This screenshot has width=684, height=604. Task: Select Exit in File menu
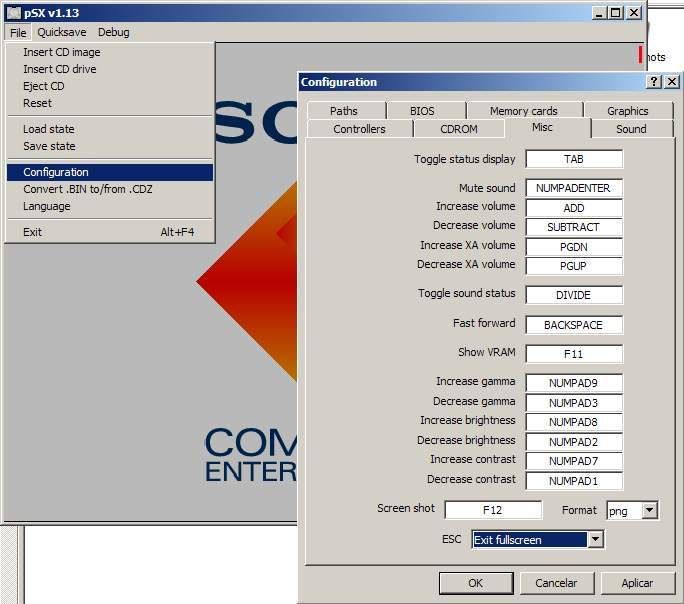click(110, 232)
